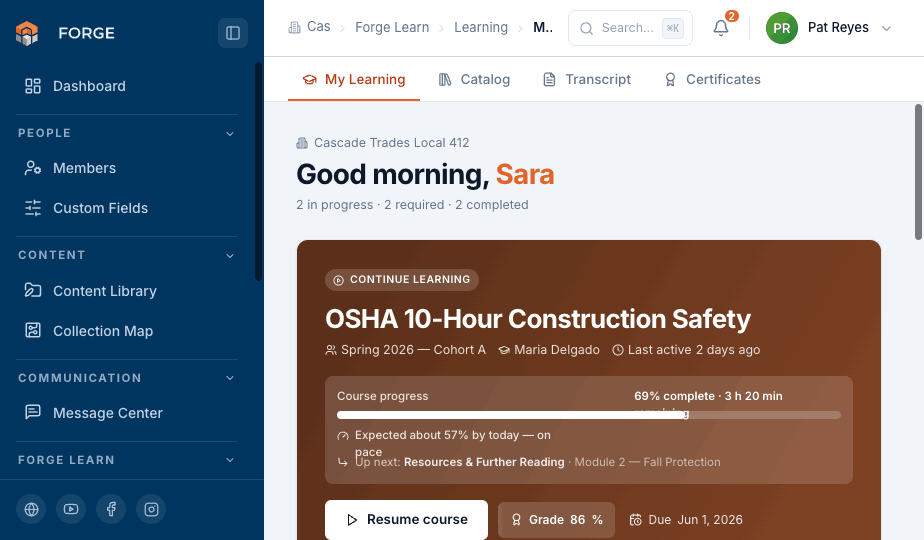Open the Instagram icon link
Image resolution: width=924 pixels, height=540 pixels.
151,509
